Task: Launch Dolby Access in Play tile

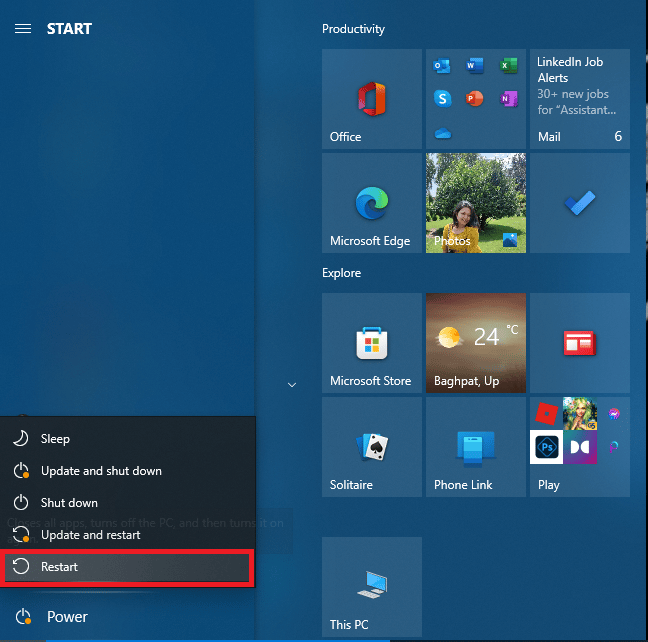Action: (580, 447)
